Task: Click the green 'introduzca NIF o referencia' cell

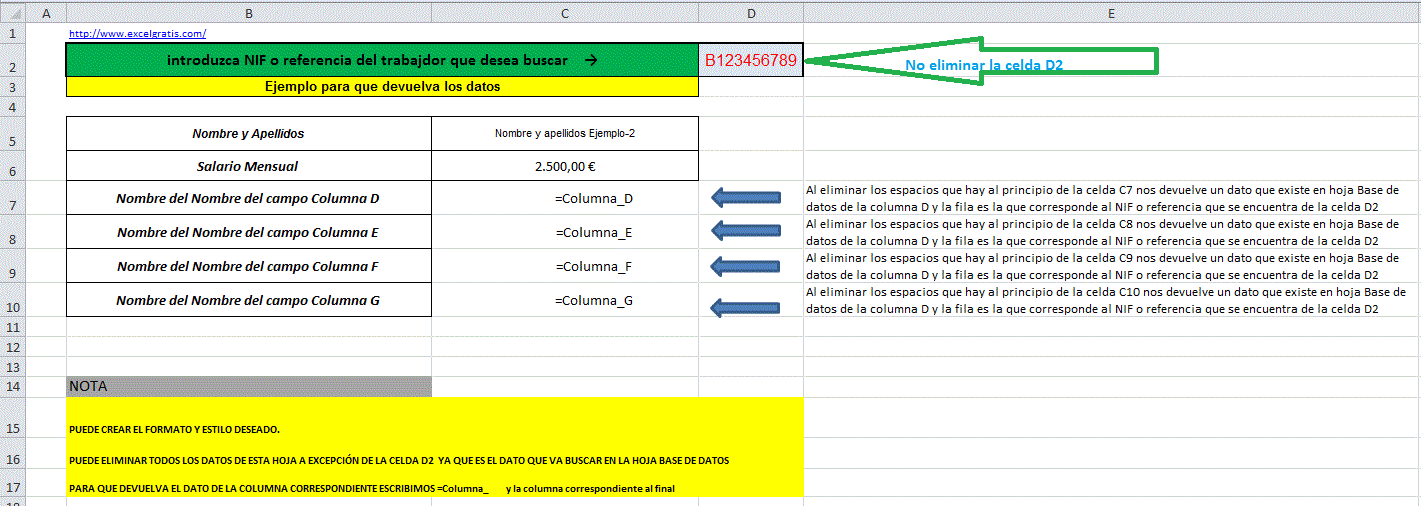Action: coord(382,60)
